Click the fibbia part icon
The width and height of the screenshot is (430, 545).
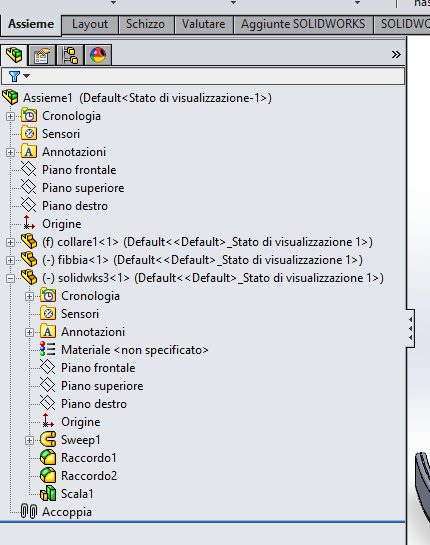pos(29,259)
